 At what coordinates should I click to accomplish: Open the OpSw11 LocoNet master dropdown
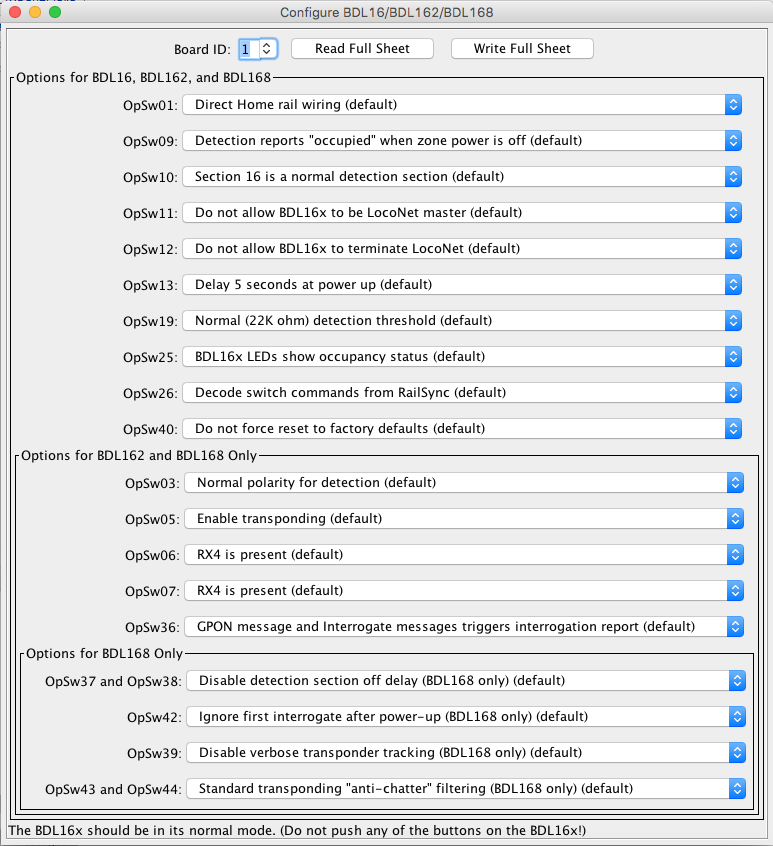pyautogui.click(x=461, y=213)
